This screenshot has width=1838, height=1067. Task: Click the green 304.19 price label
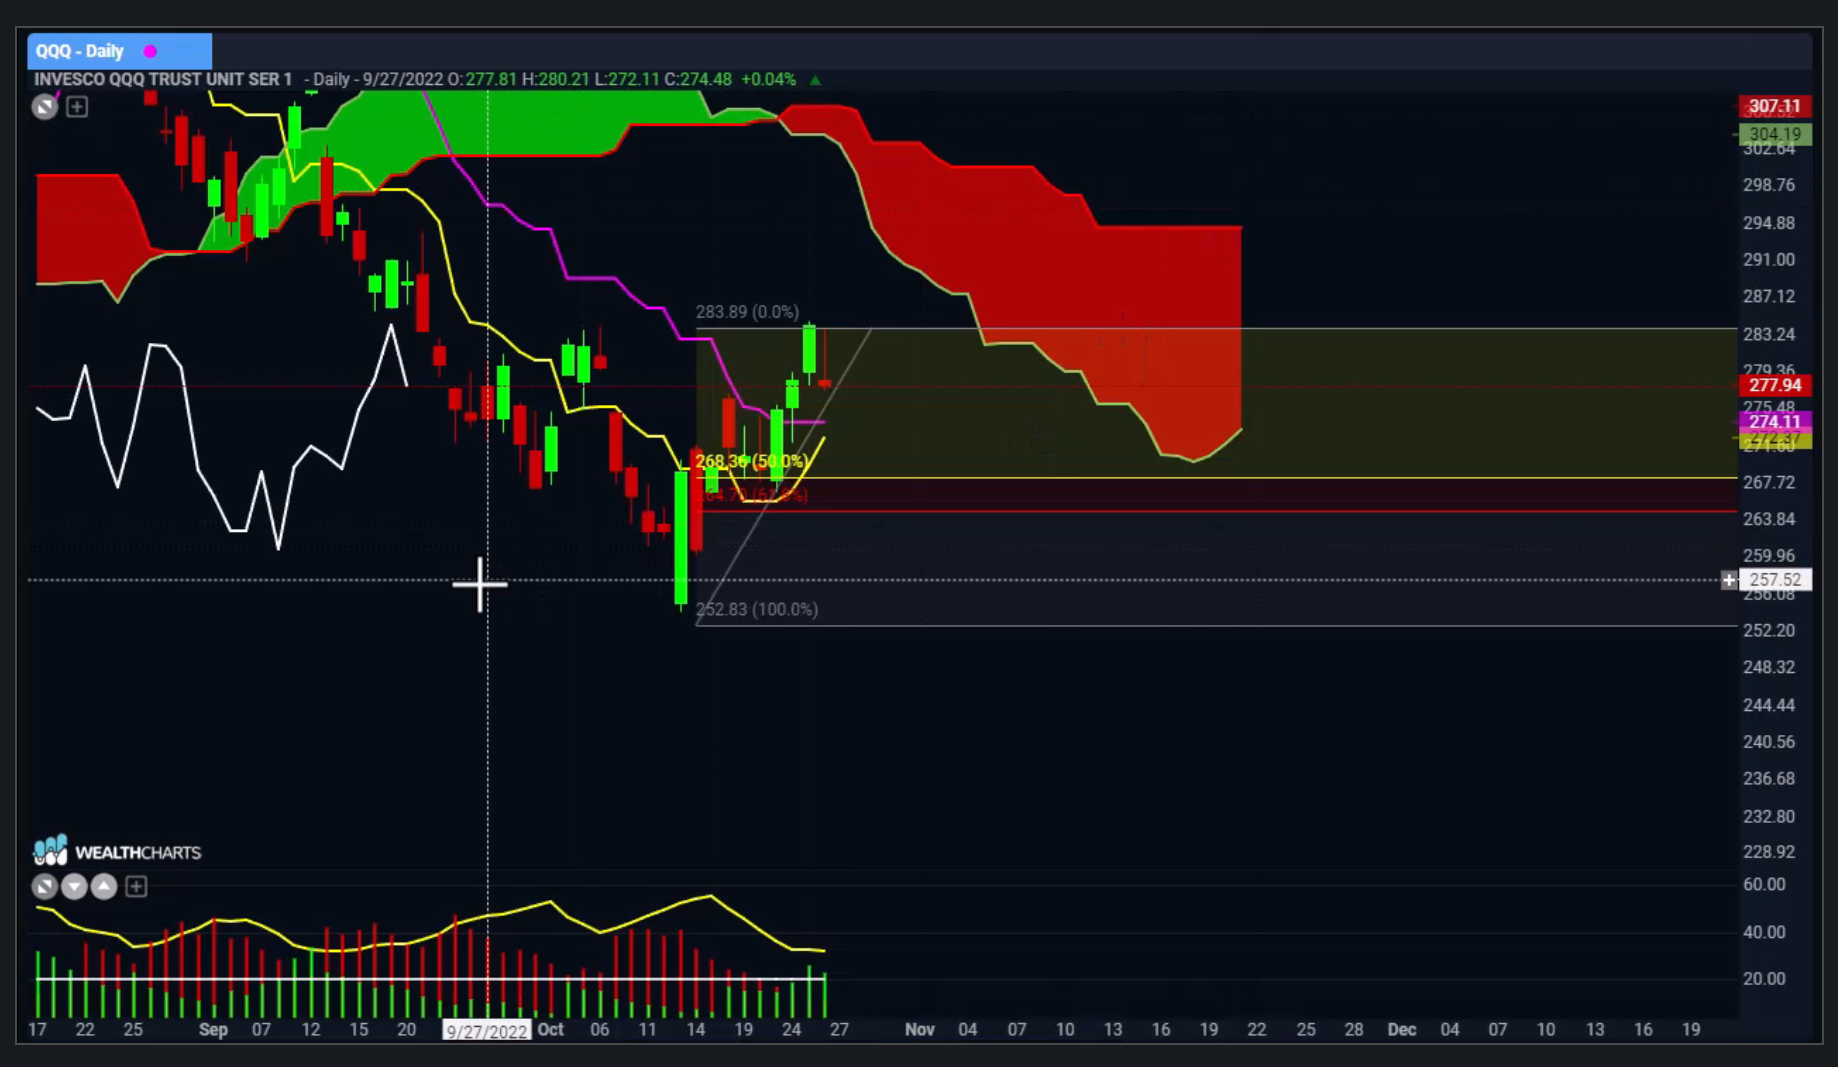click(x=1774, y=134)
